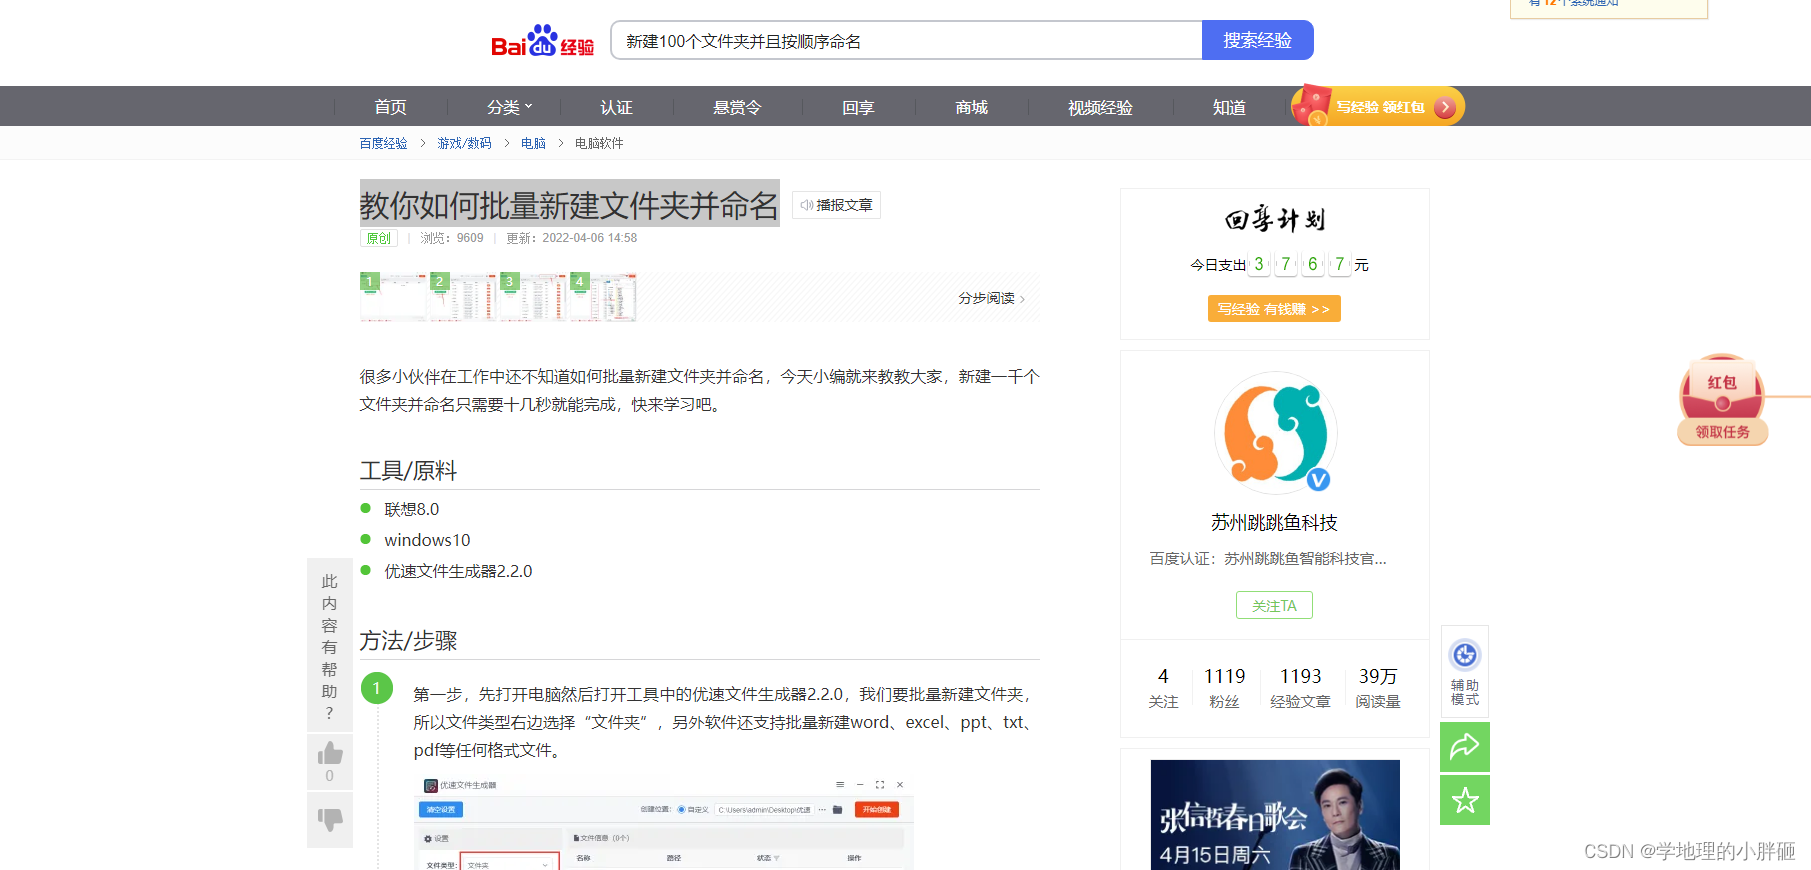Click the orange arrow on red-envelope banner

(x=1444, y=107)
